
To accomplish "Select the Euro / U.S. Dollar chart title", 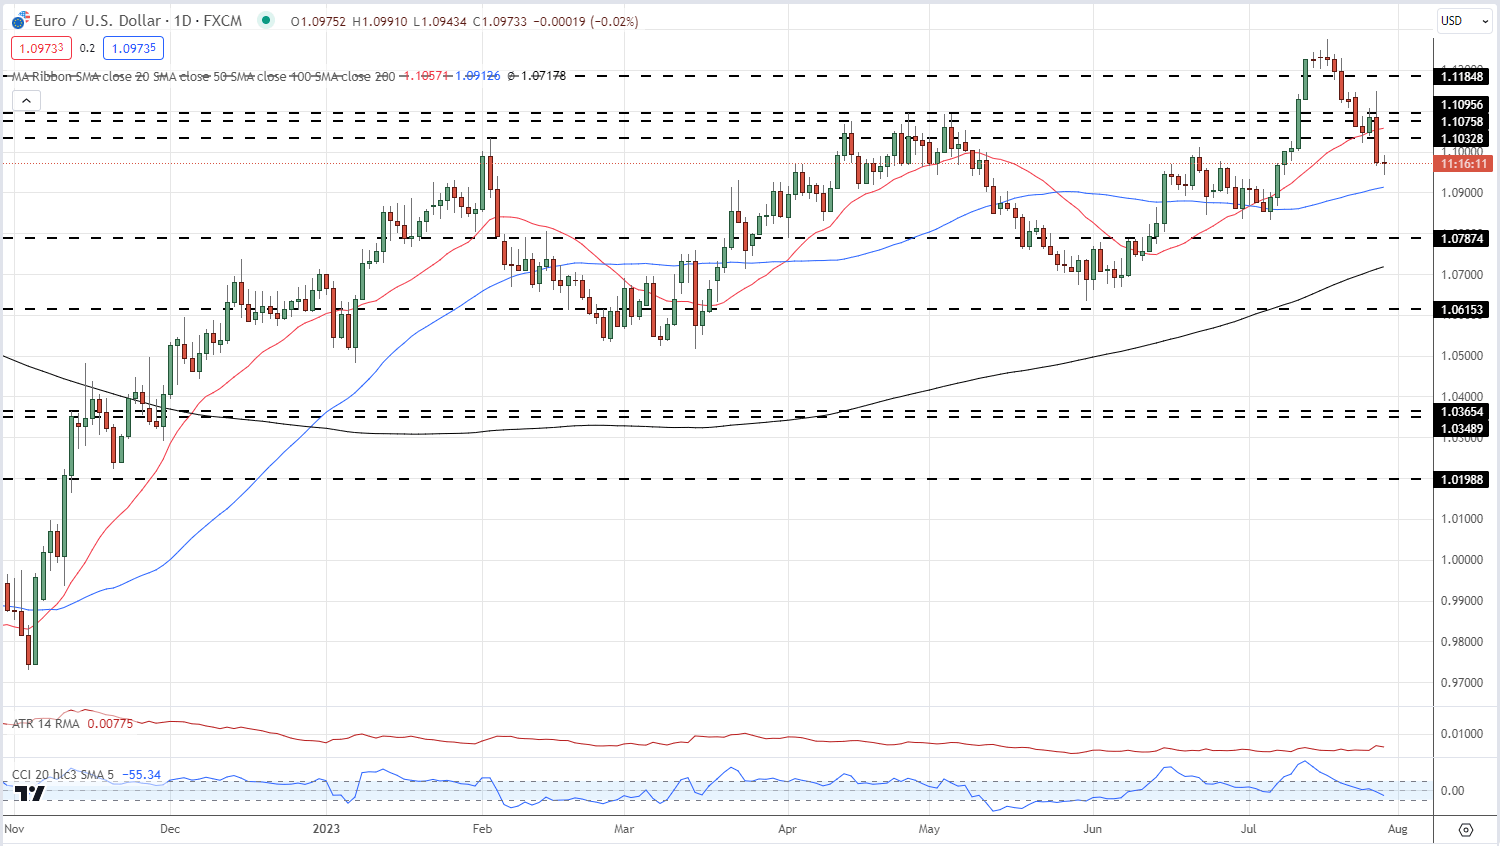I will click(x=139, y=21).
